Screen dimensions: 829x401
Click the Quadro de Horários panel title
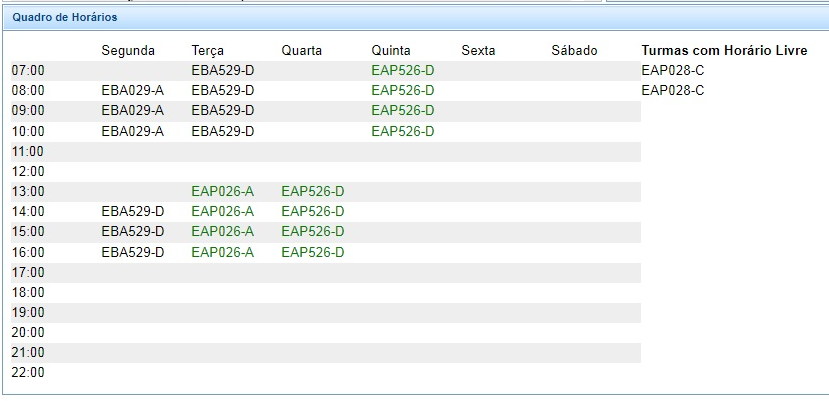(64, 17)
